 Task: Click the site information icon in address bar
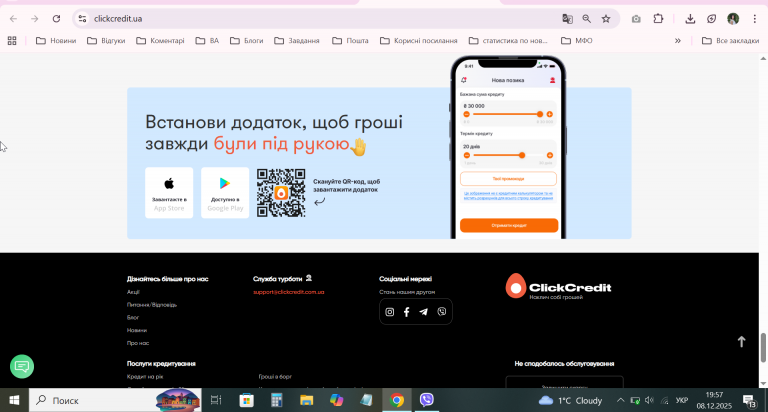point(82,19)
